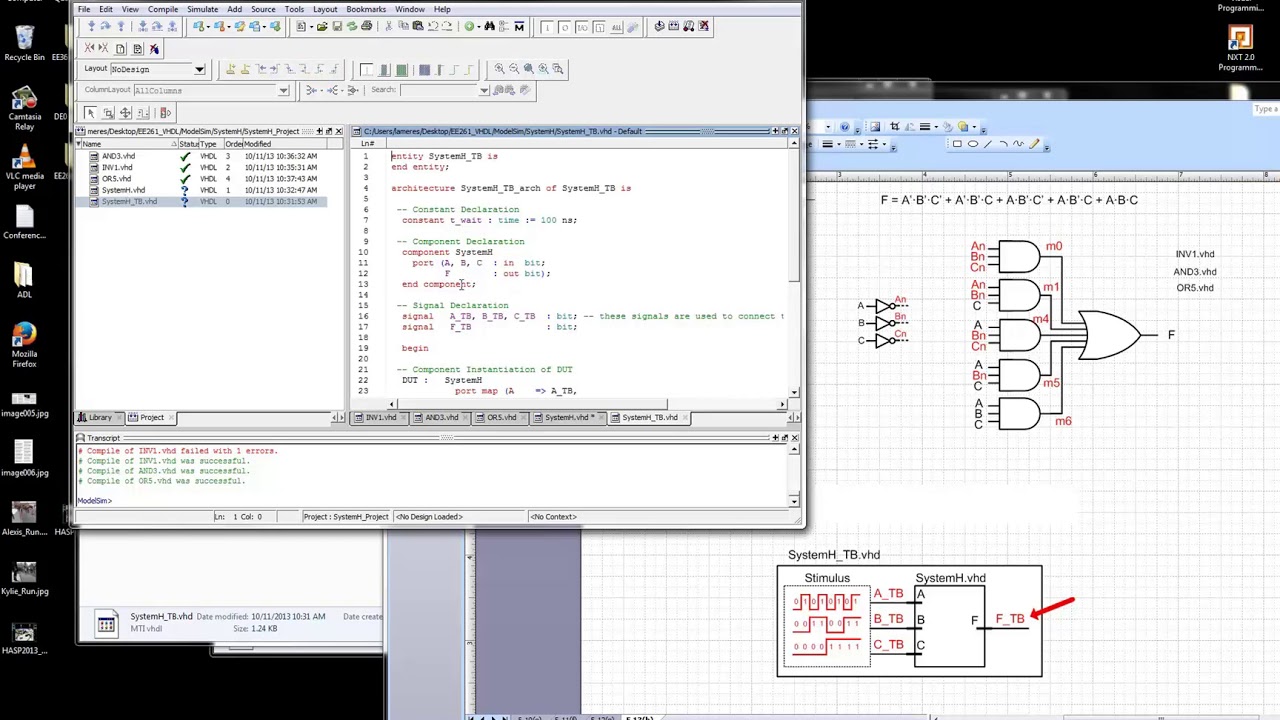
Task: Open the Bookmarks menu
Action: tap(366, 9)
